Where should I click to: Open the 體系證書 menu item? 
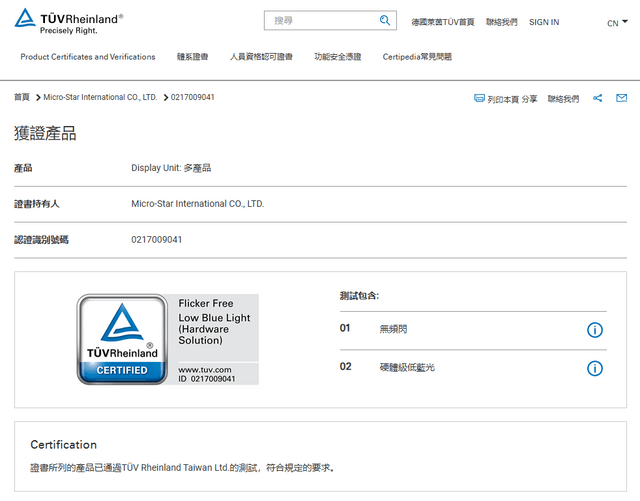(192, 57)
